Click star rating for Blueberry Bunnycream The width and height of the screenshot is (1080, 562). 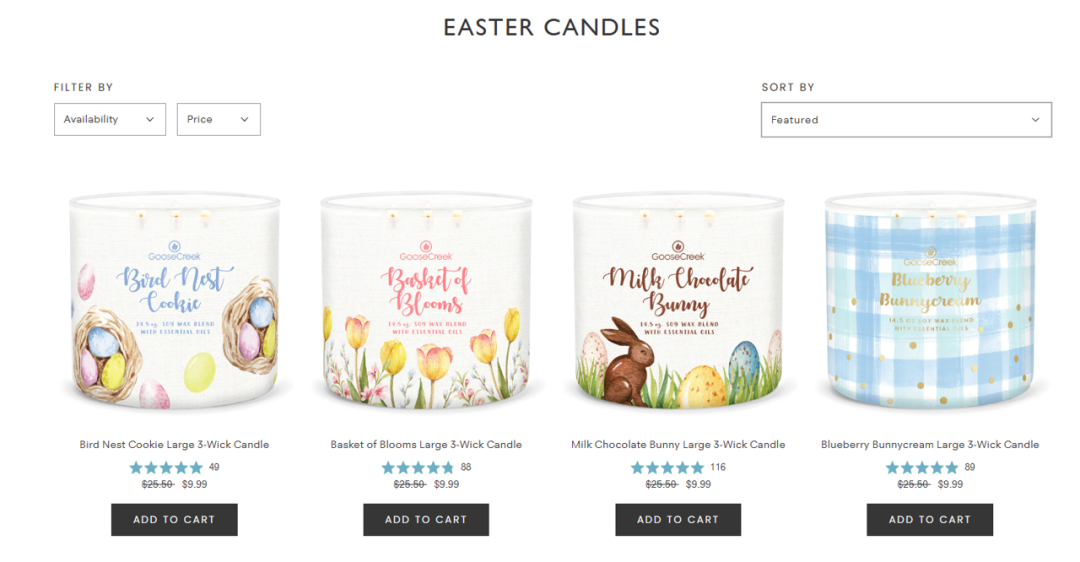point(922,468)
